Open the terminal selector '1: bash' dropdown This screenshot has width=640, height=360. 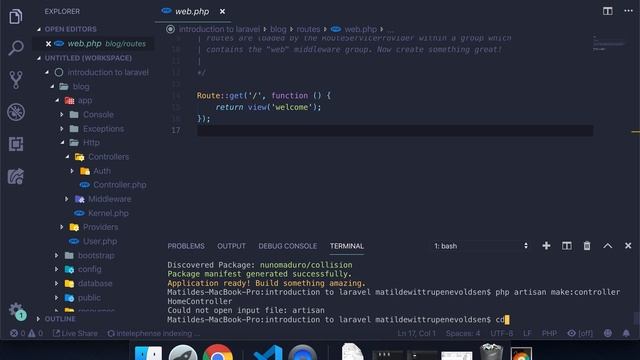(481, 246)
